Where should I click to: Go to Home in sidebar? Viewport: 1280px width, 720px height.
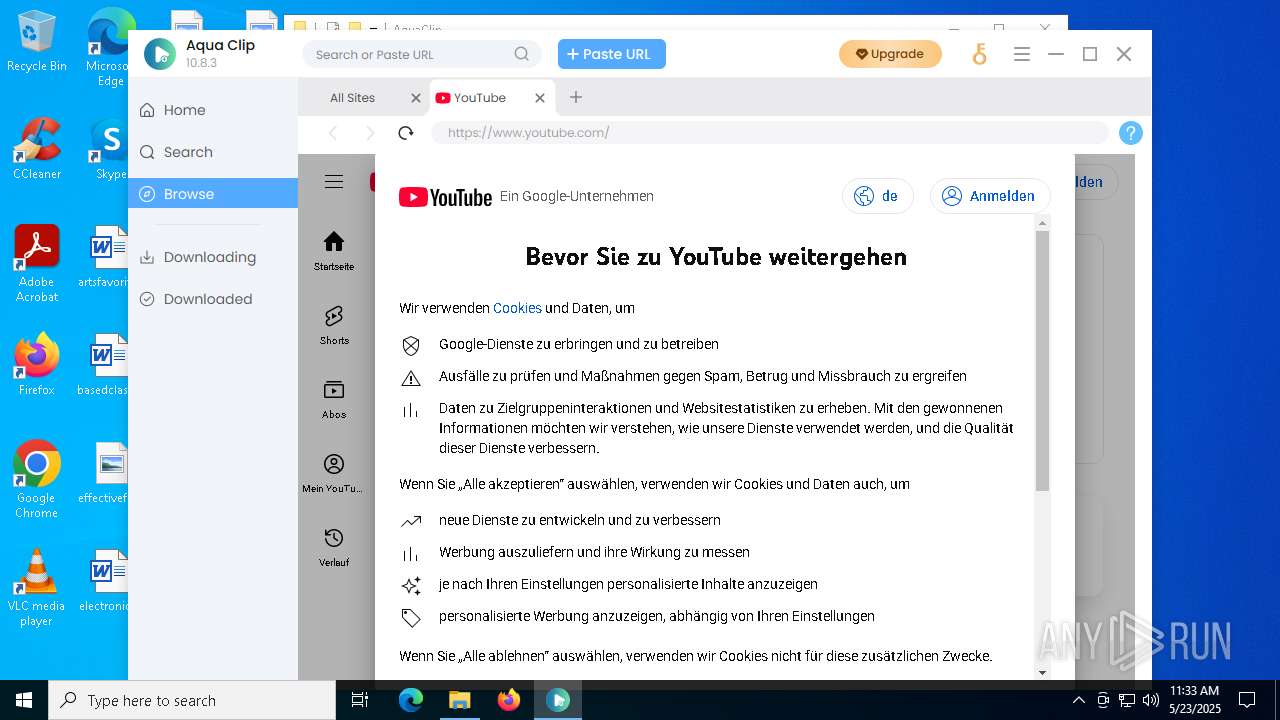[213, 110]
